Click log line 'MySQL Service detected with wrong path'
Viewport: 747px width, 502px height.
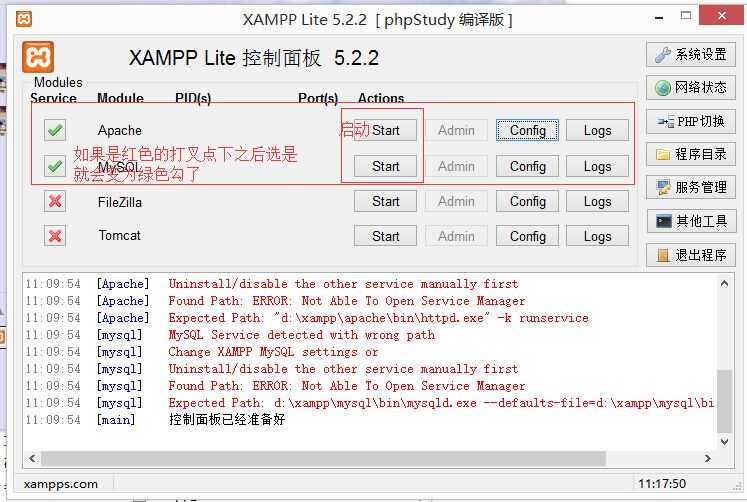point(302,335)
